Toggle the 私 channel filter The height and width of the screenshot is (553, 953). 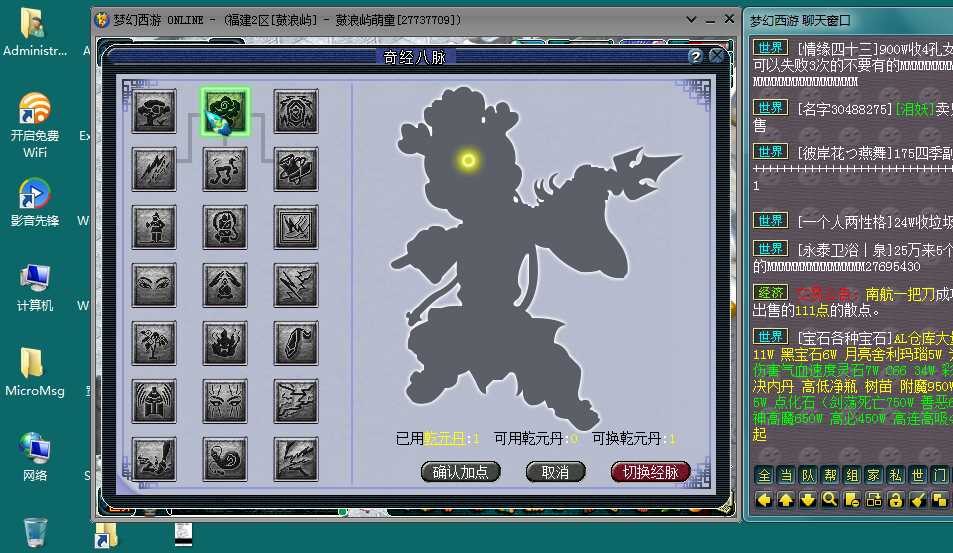click(x=896, y=475)
